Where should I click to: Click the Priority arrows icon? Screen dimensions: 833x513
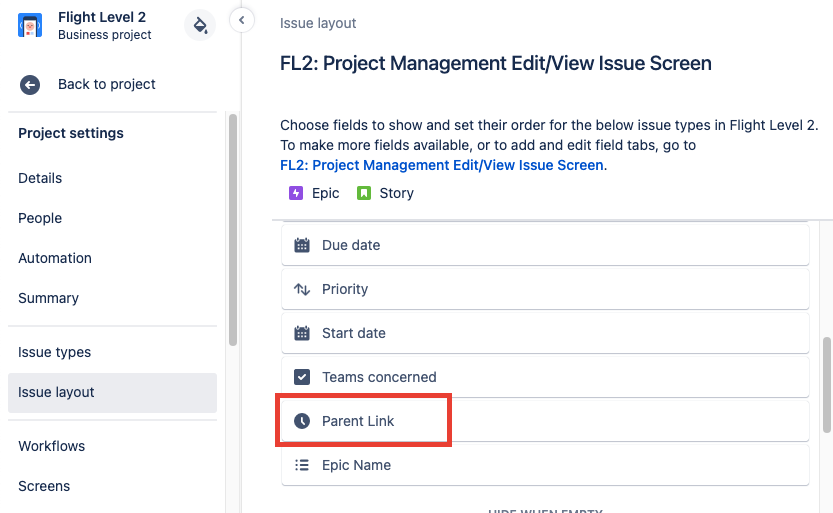[x=302, y=289]
